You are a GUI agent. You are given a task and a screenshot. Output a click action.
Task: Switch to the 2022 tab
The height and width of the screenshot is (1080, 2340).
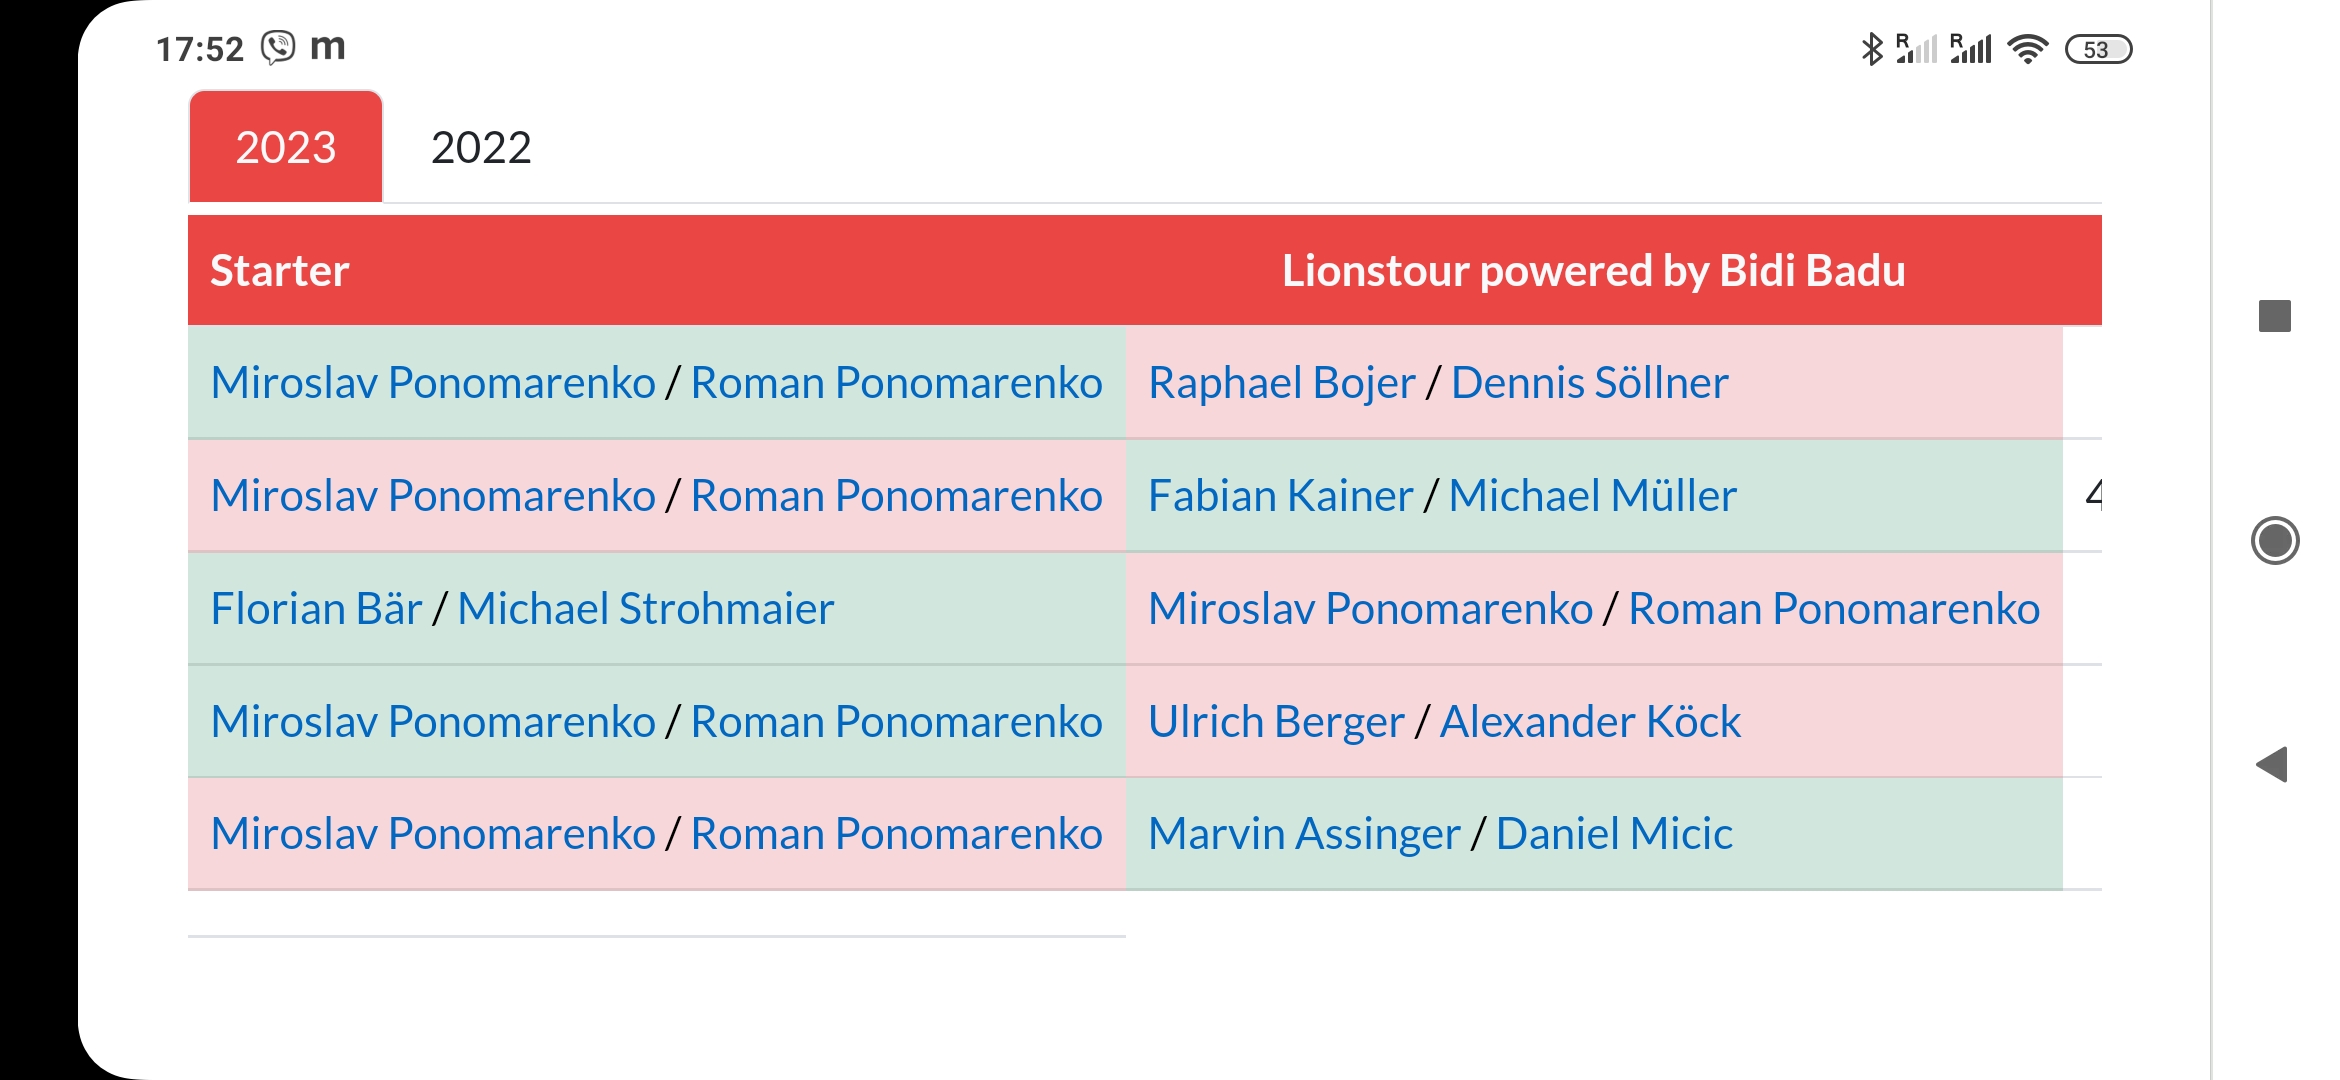coord(481,148)
